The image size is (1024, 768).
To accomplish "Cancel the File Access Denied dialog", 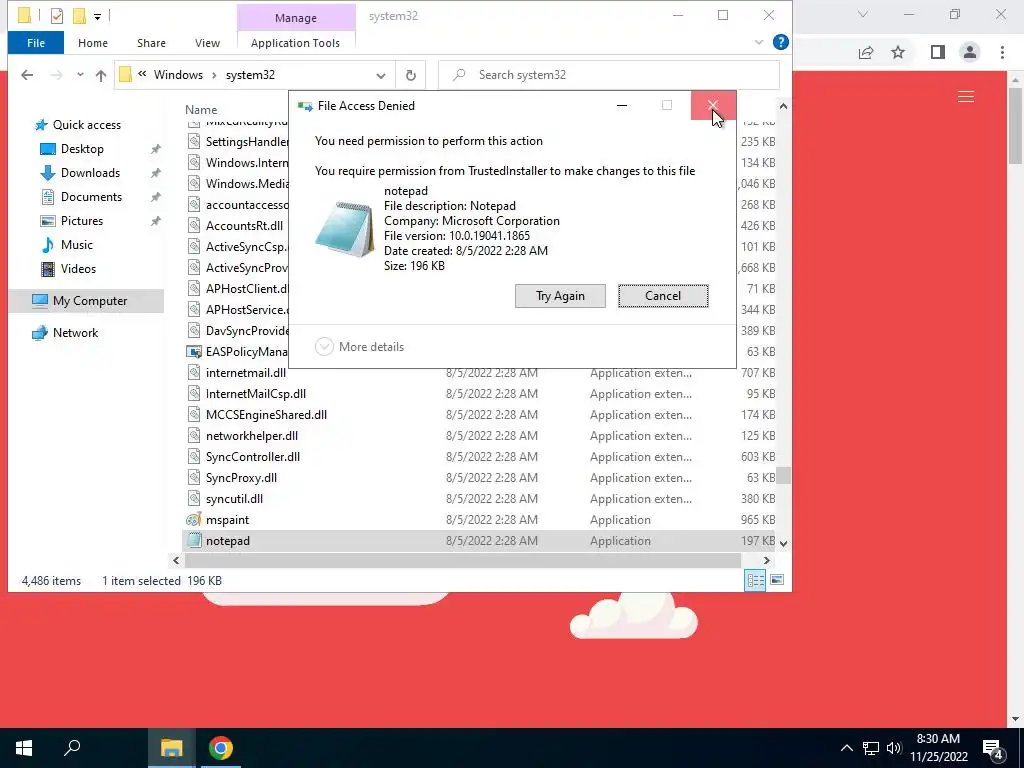I will pyautogui.click(x=663, y=296).
